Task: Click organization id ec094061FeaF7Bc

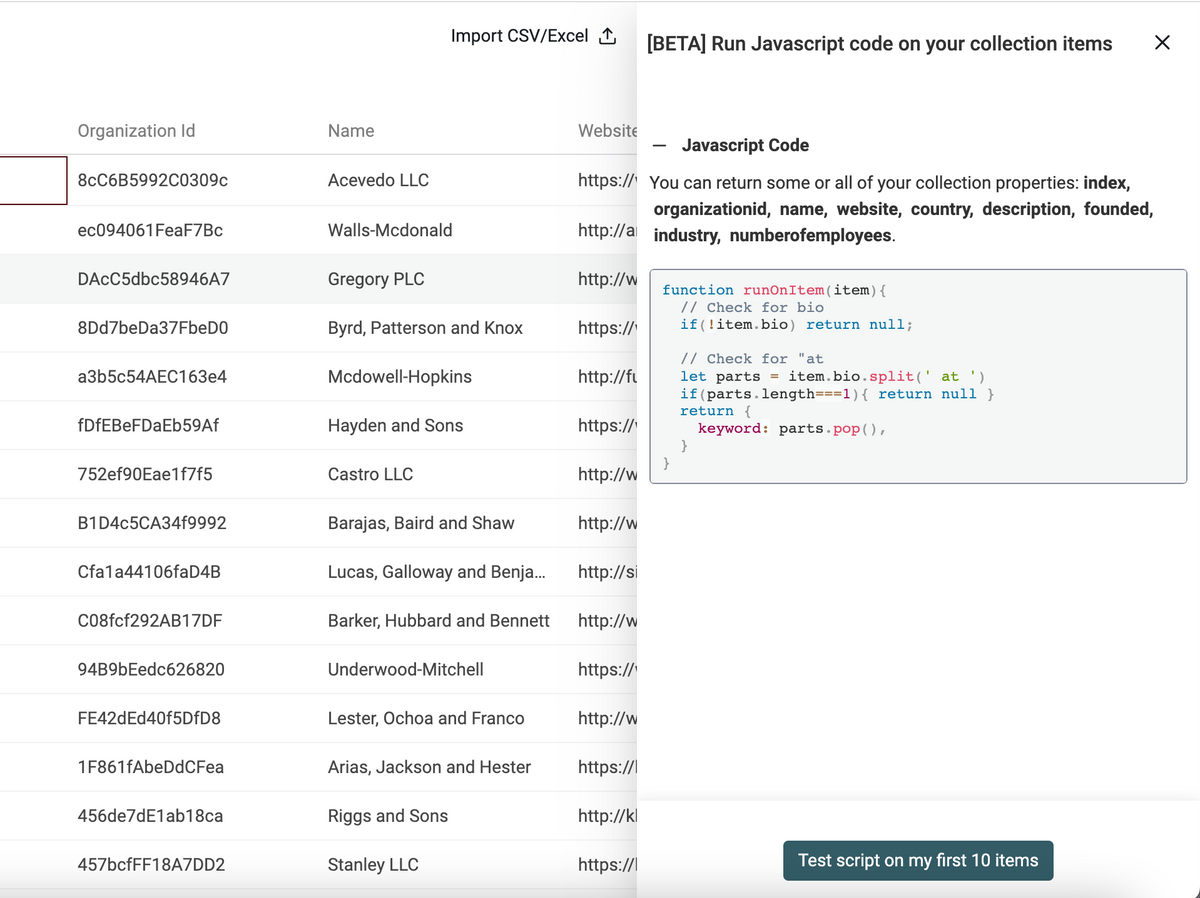Action: [150, 230]
